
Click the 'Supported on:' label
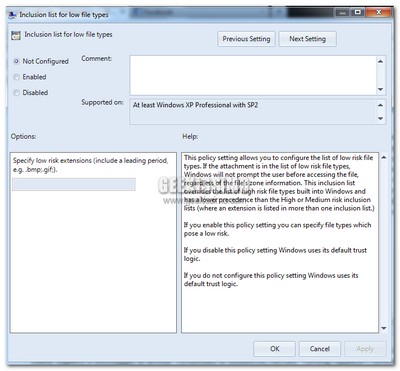pos(102,102)
